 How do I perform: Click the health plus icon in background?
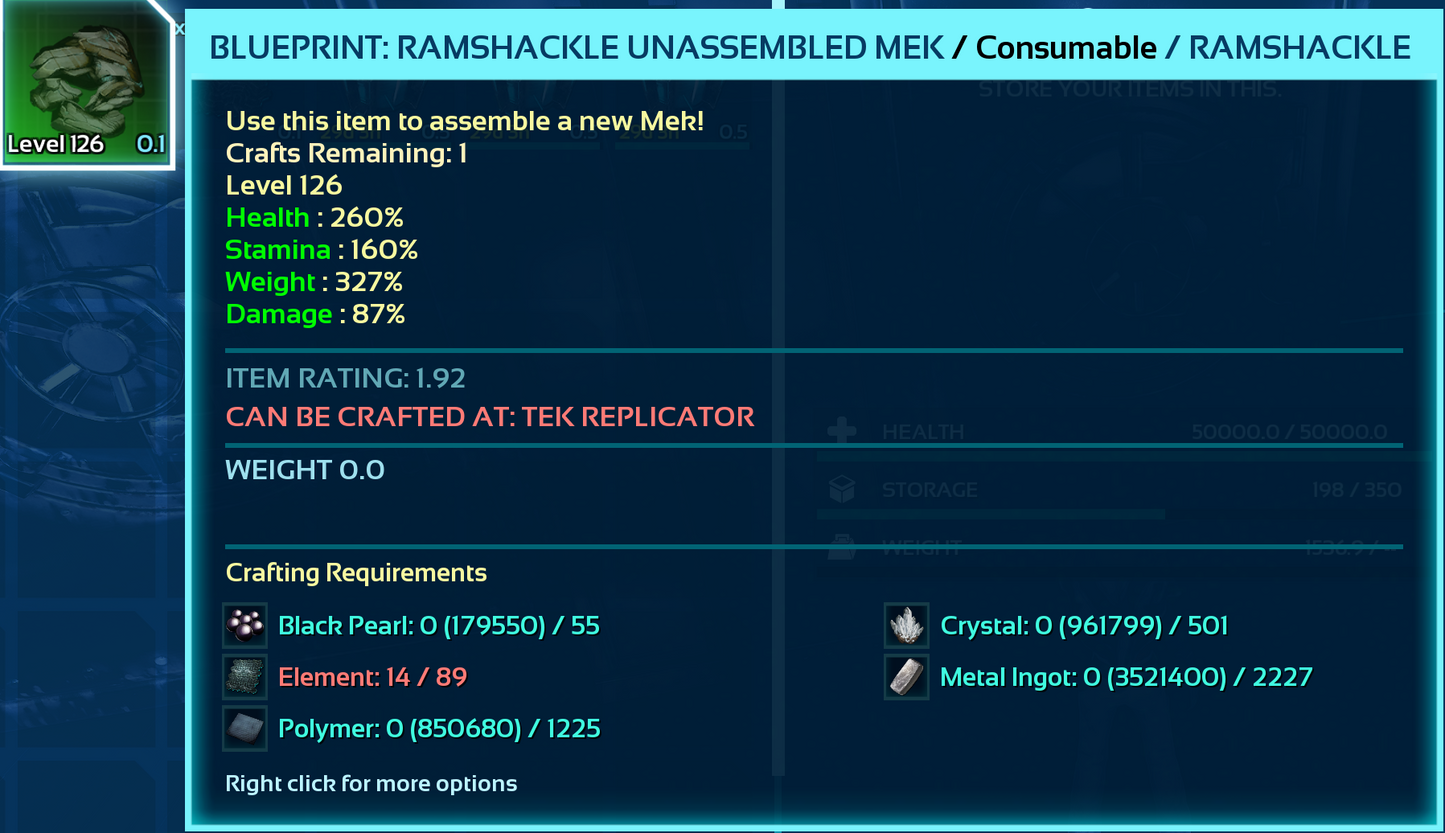pos(842,432)
